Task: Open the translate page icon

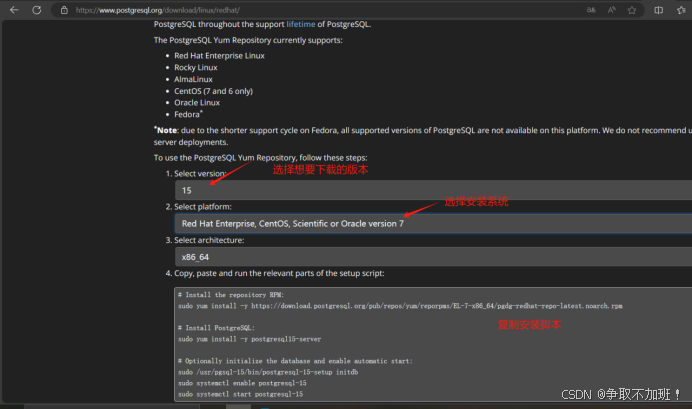Action: (591, 10)
